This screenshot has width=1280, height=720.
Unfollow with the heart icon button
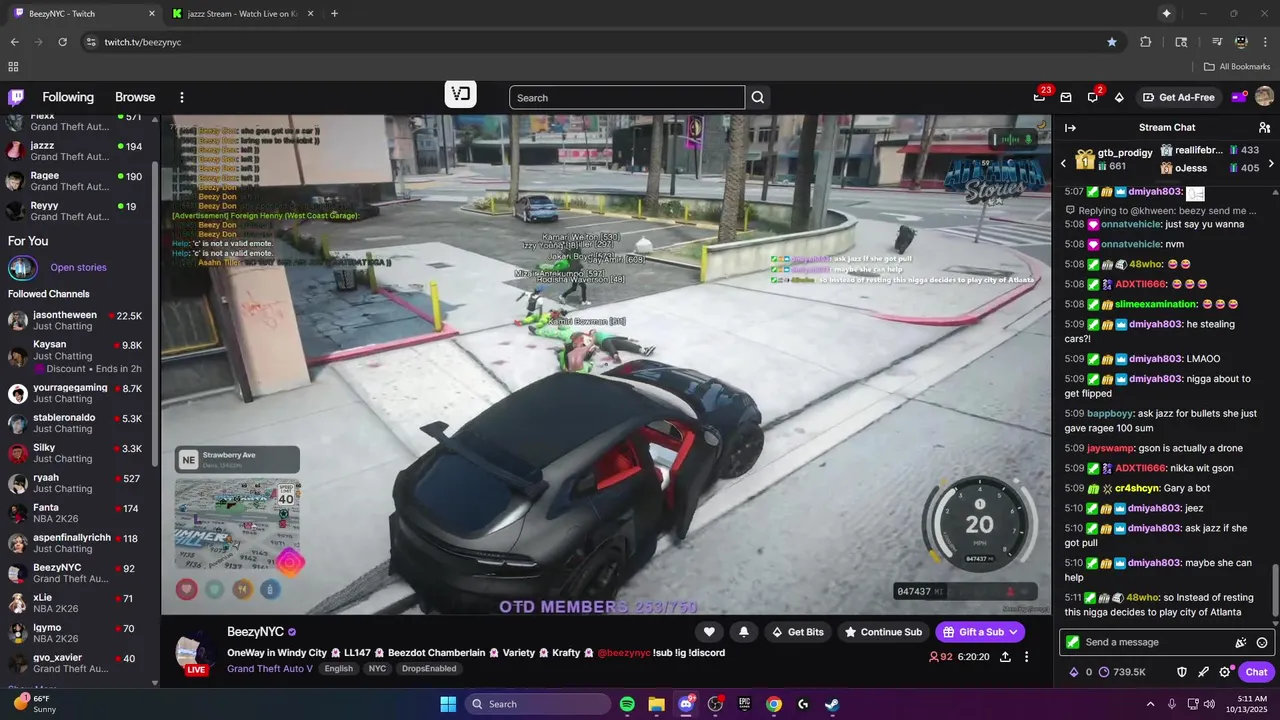pos(709,632)
